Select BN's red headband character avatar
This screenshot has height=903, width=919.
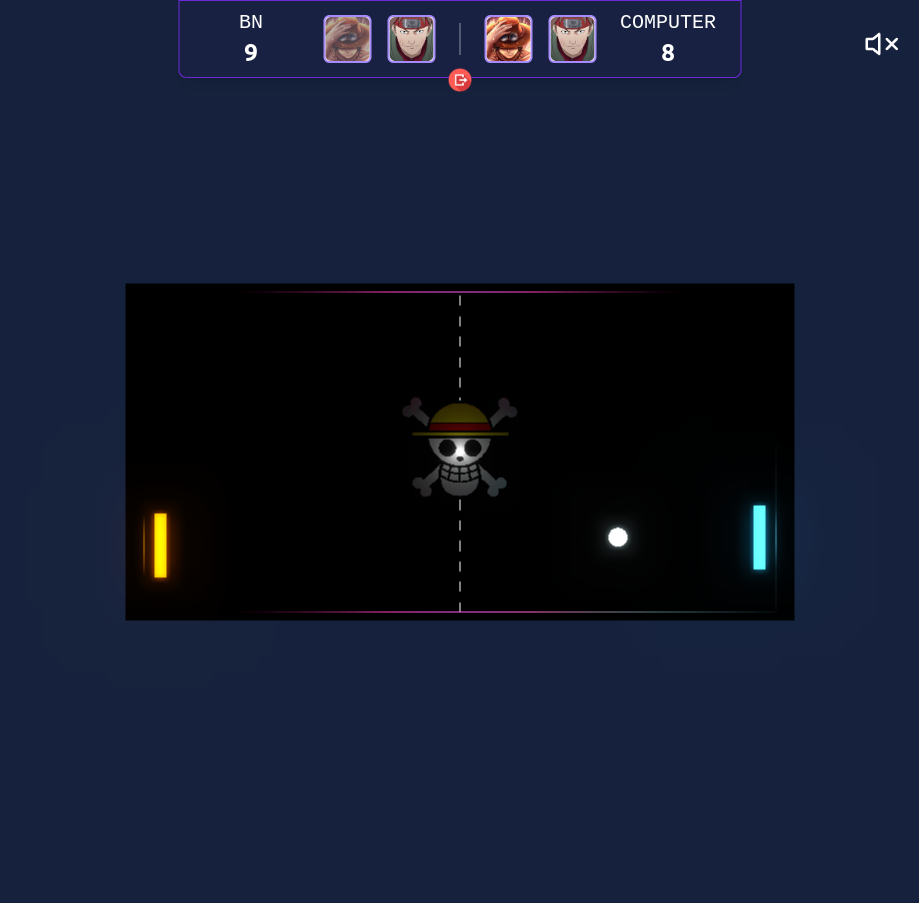point(411,39)
